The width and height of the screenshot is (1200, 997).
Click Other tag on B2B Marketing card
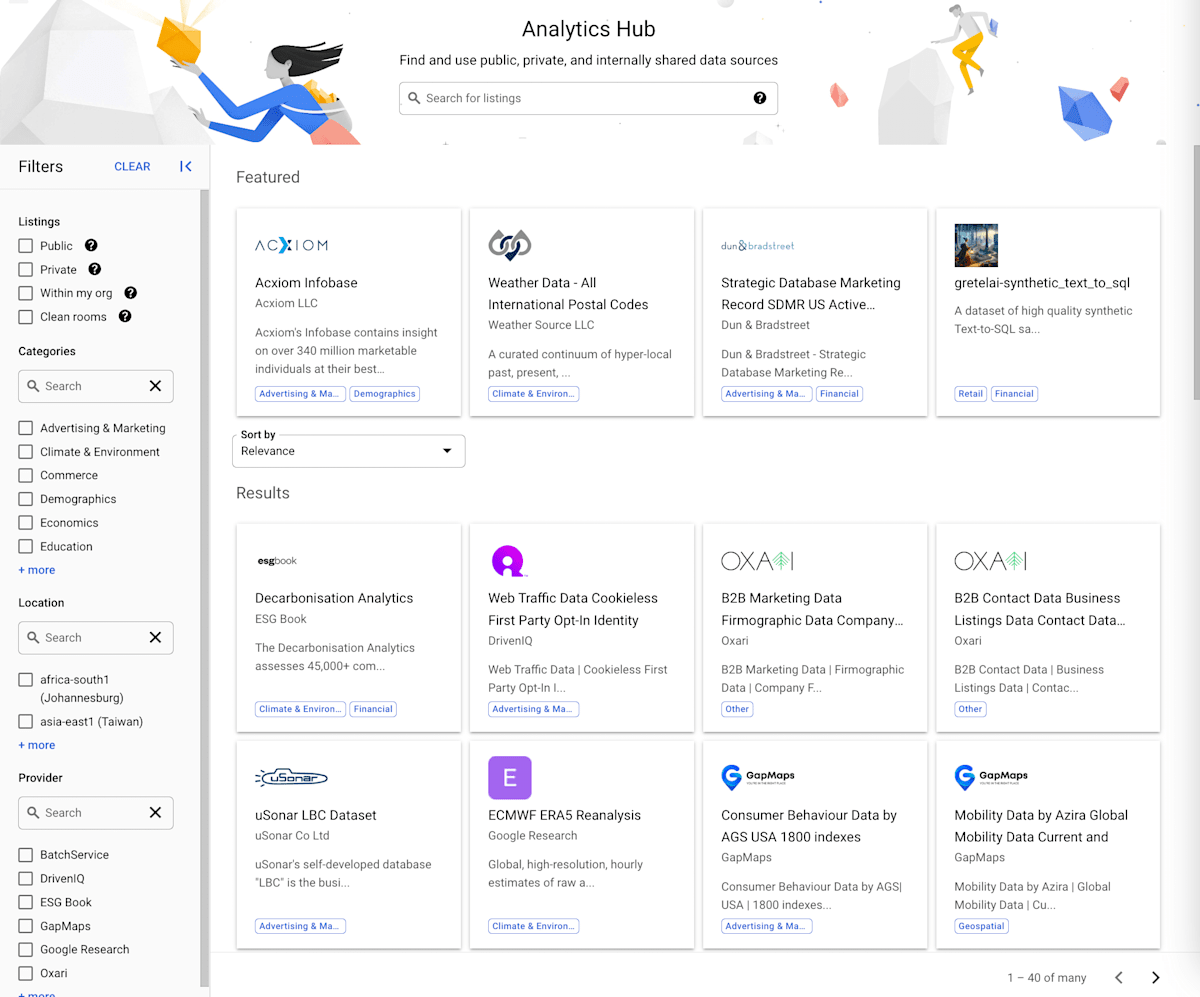(x=737, y=709)
